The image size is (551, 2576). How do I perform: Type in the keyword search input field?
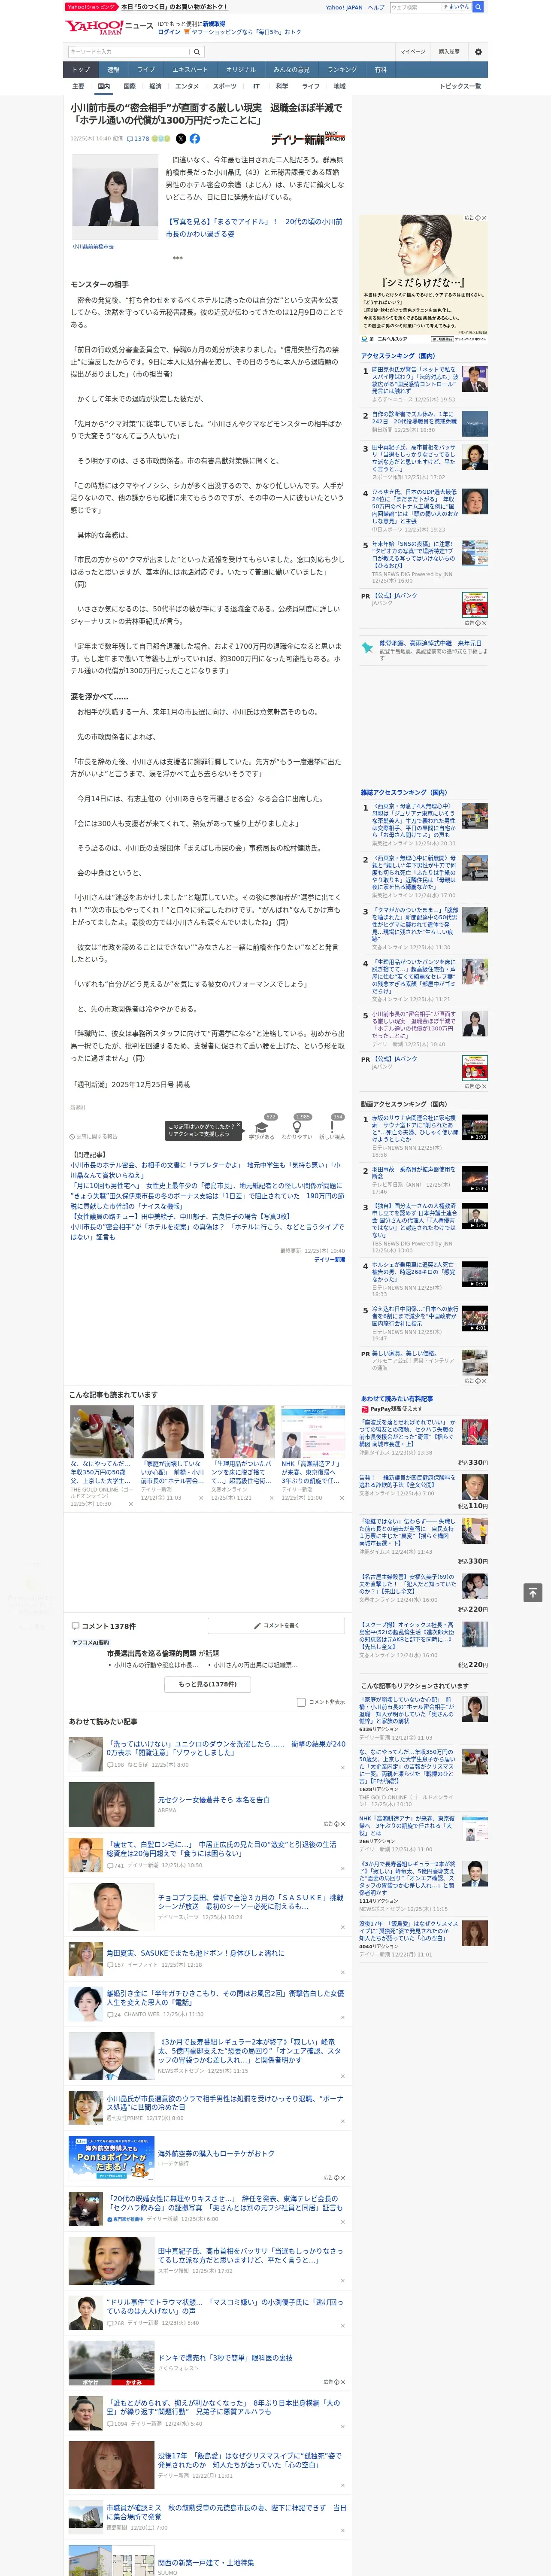129,51
